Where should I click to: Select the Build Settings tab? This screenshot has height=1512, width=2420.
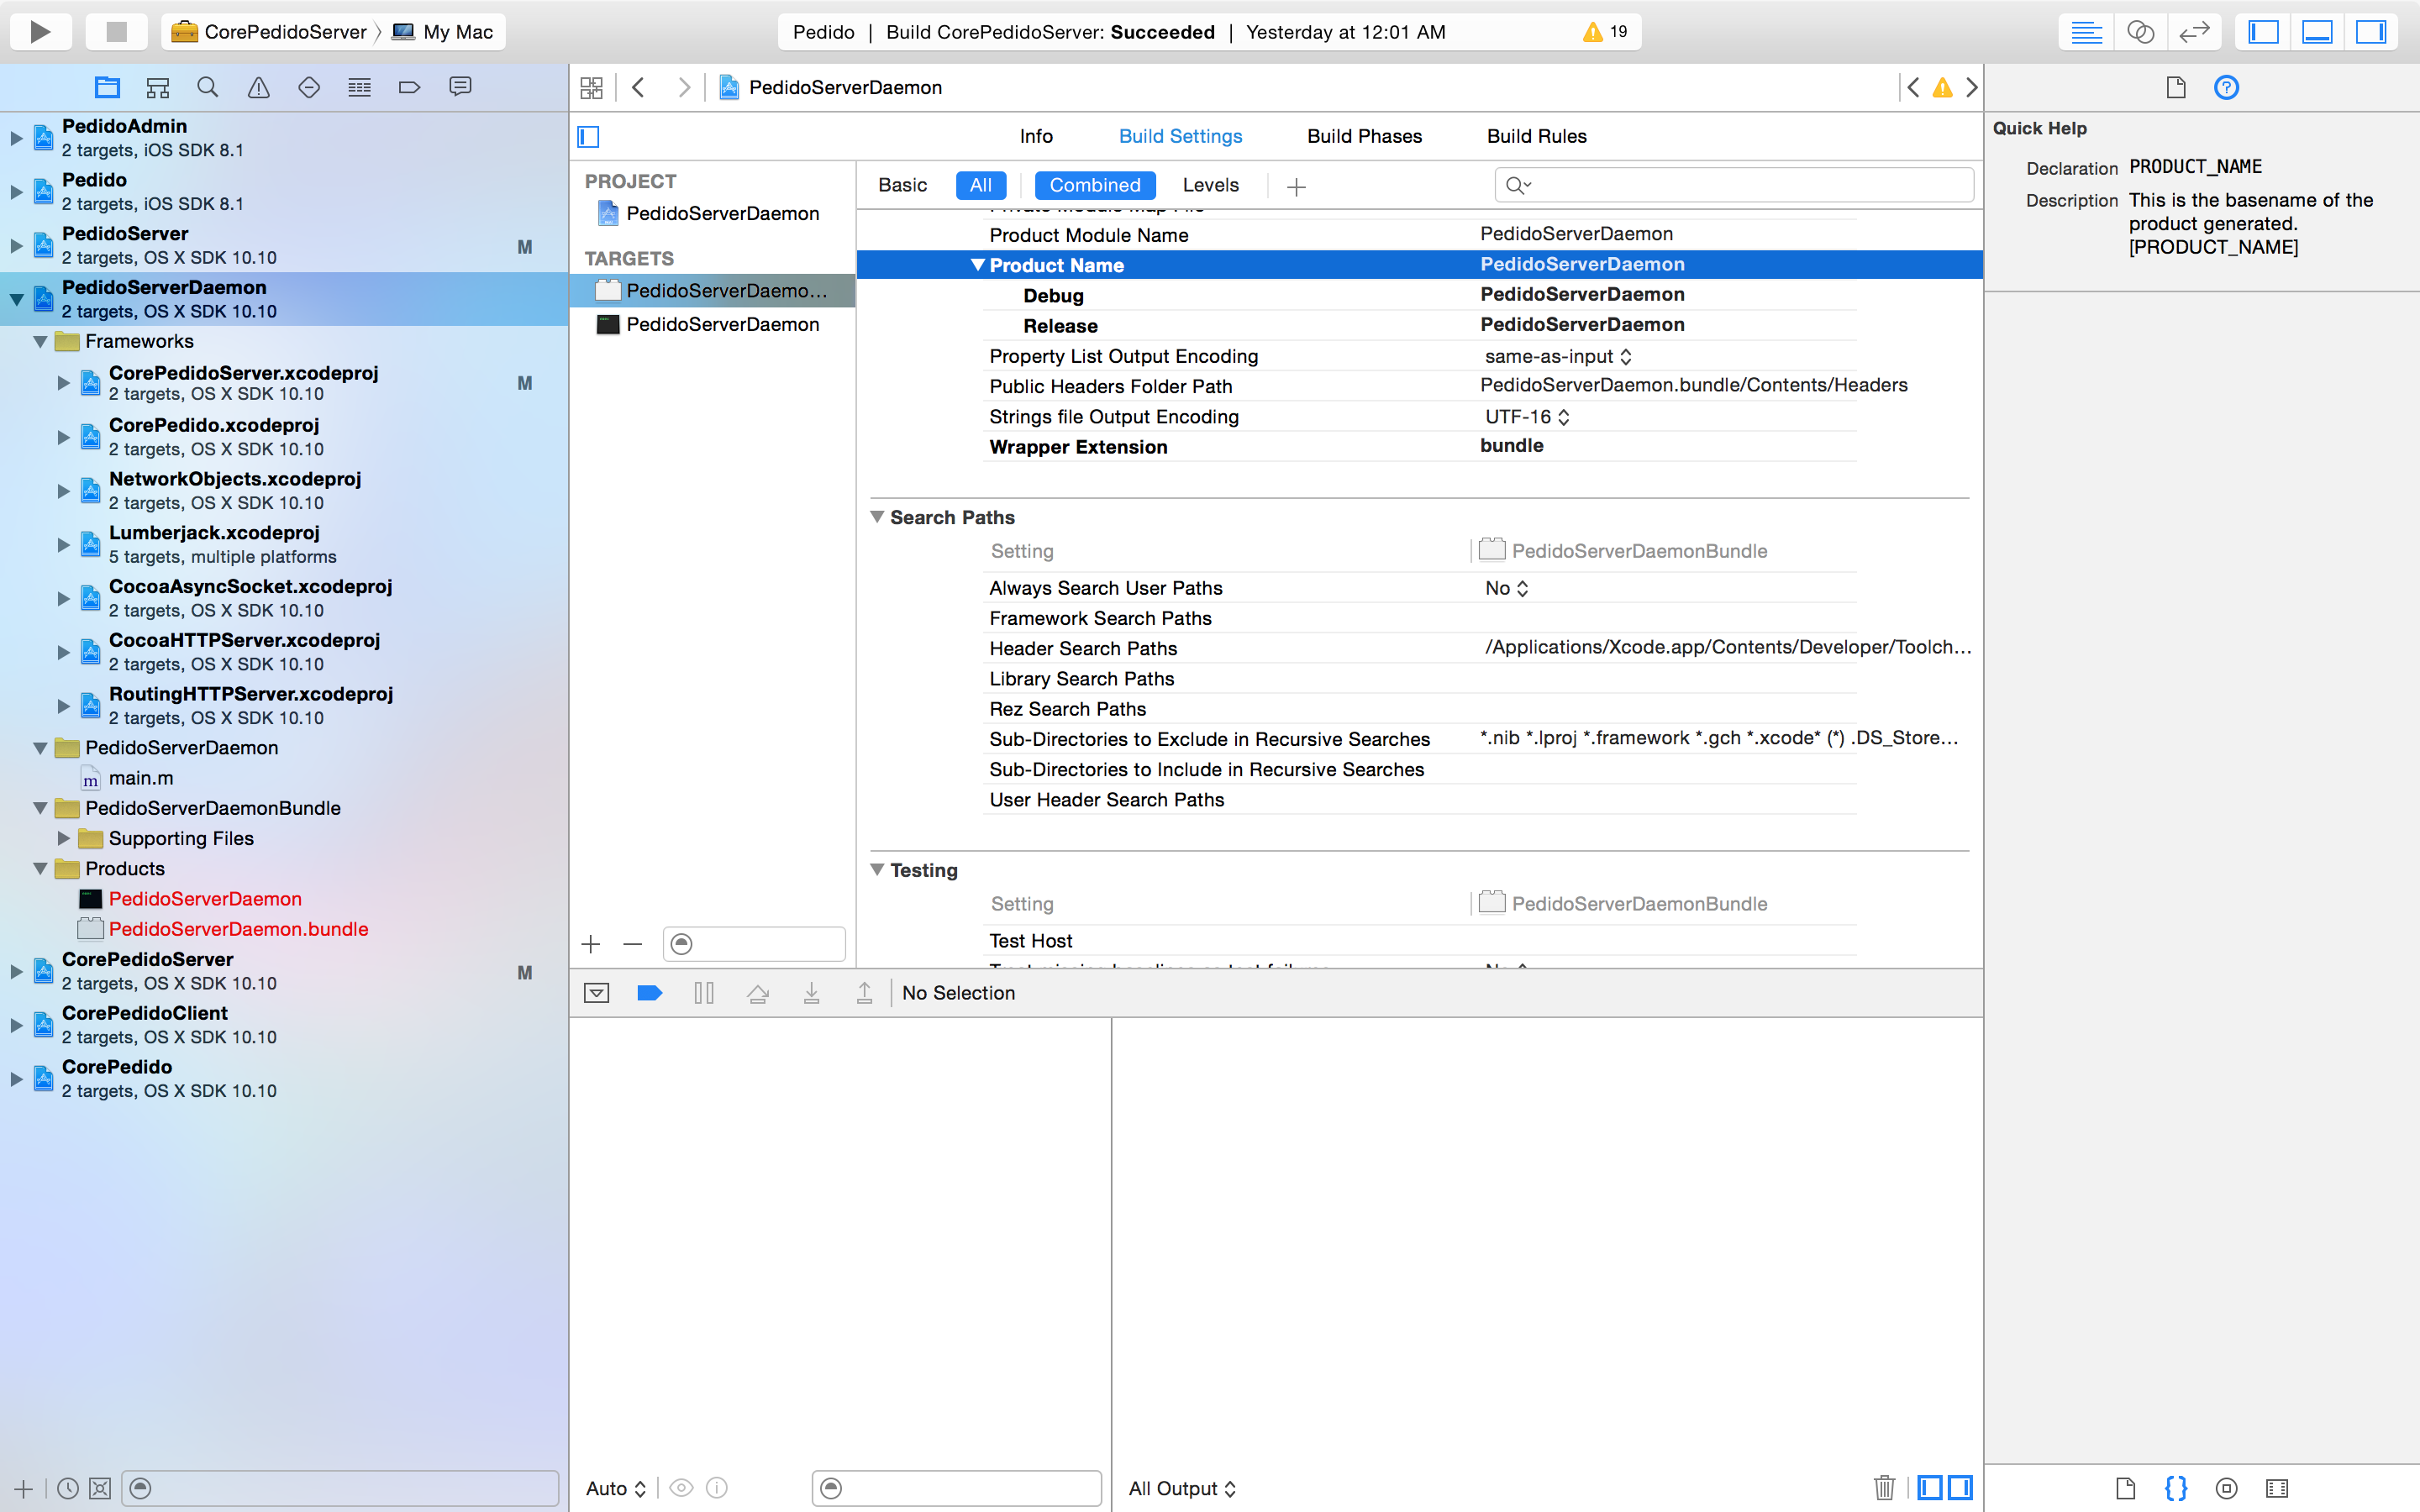point(1180,136)
